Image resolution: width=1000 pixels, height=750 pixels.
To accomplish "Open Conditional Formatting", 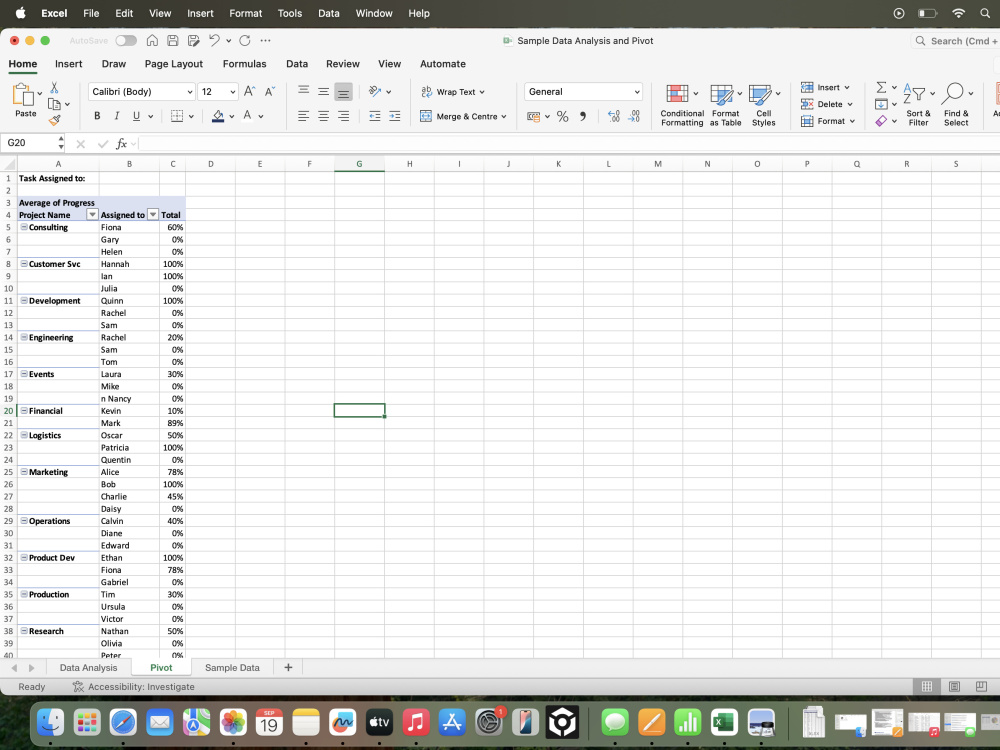I will [x=682, y=105].
